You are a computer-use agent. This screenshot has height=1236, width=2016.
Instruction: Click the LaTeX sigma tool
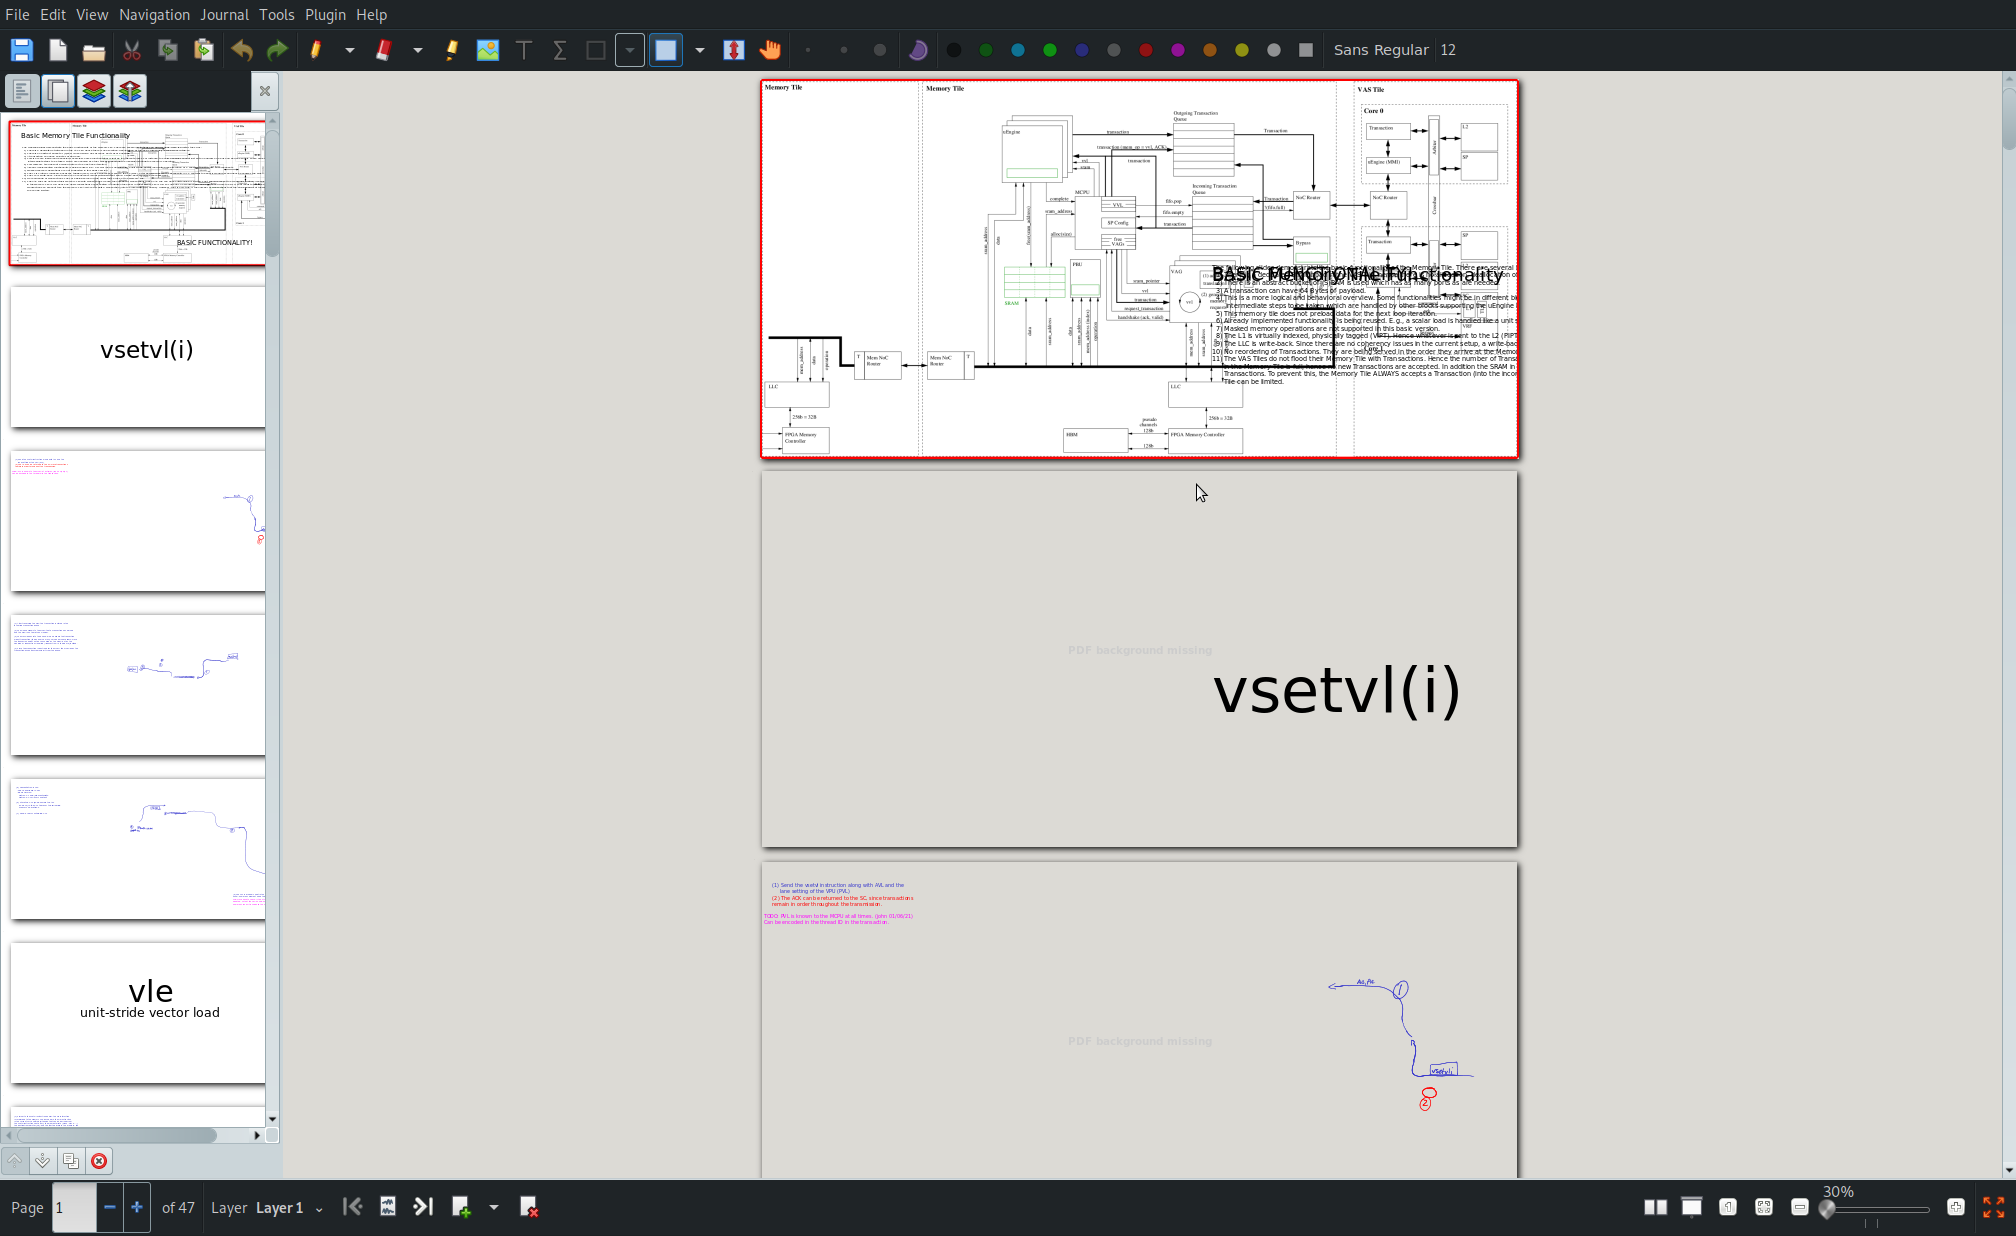559,50
